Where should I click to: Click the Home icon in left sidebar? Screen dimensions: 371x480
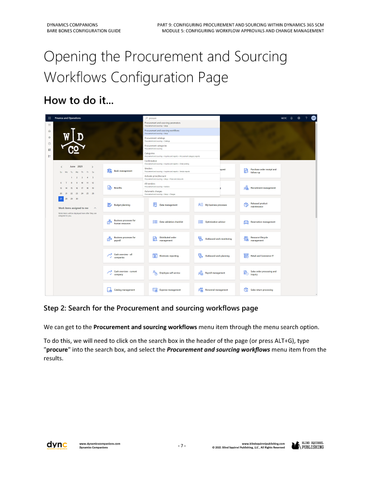click(49, 131)
